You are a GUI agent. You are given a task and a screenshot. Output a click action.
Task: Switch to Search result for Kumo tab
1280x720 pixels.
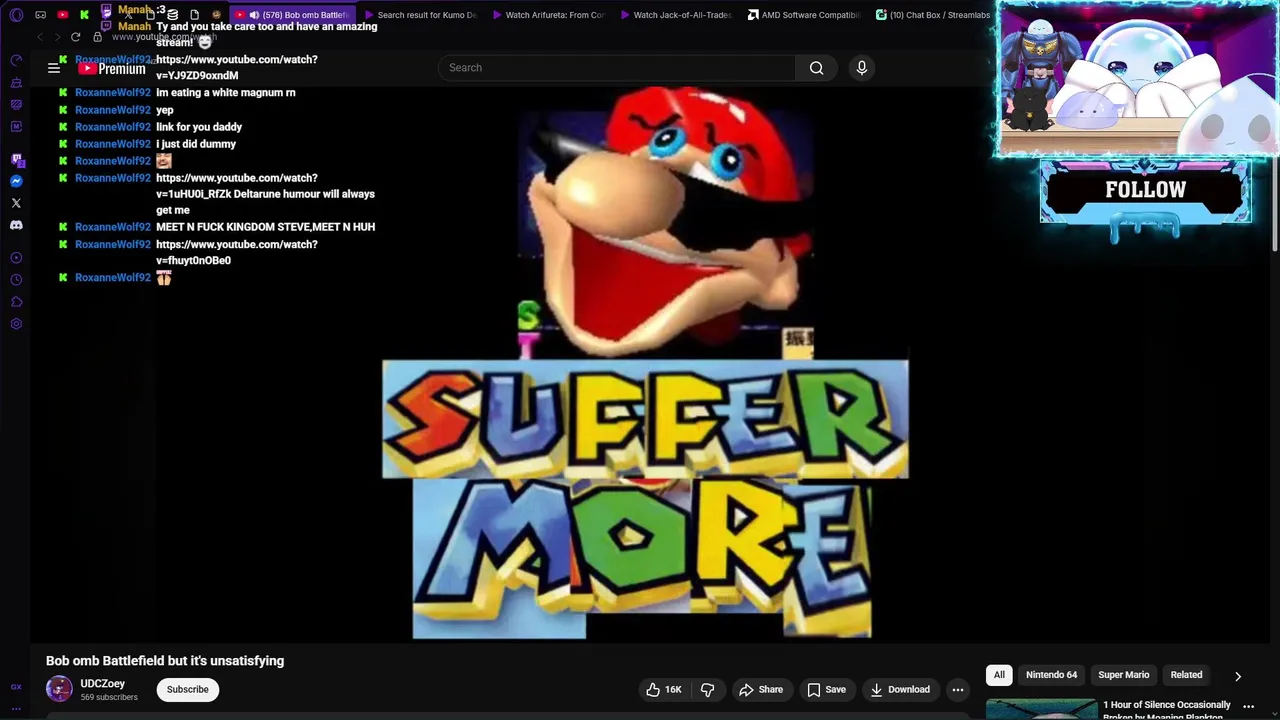tap(420, 15)
